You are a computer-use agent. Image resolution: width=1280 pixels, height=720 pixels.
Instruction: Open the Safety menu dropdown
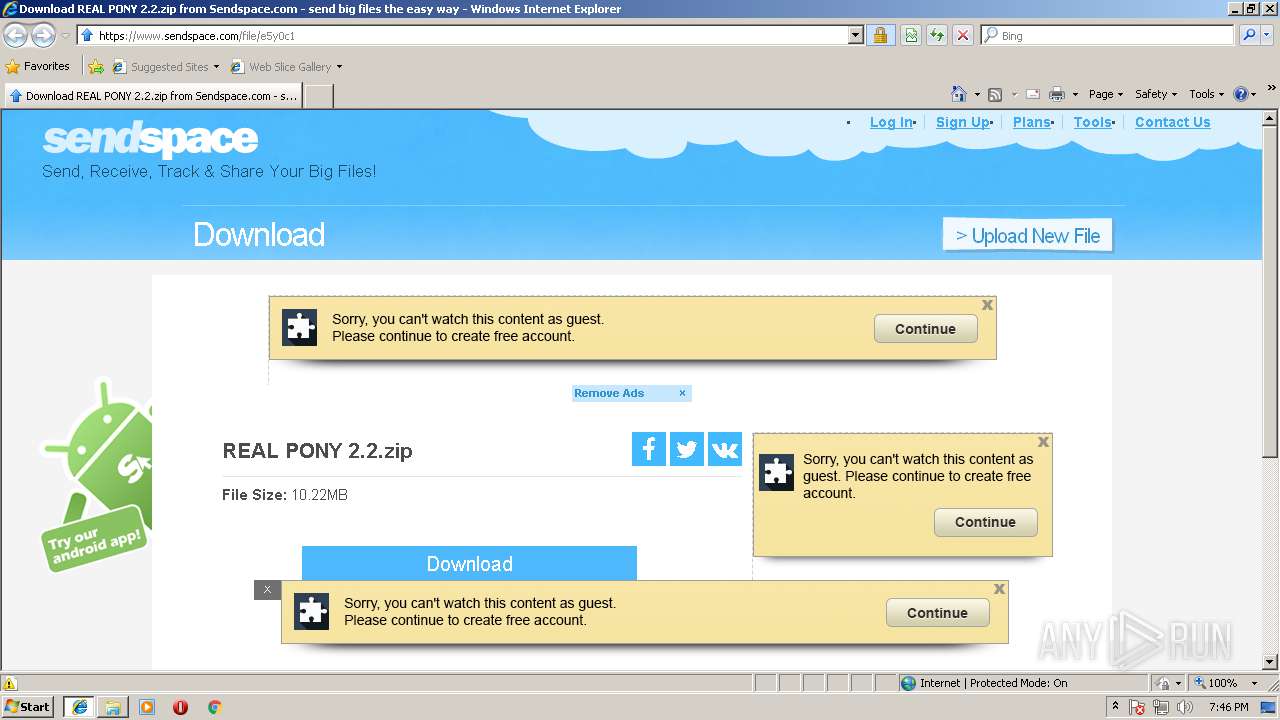click(x=1156, y=94)
